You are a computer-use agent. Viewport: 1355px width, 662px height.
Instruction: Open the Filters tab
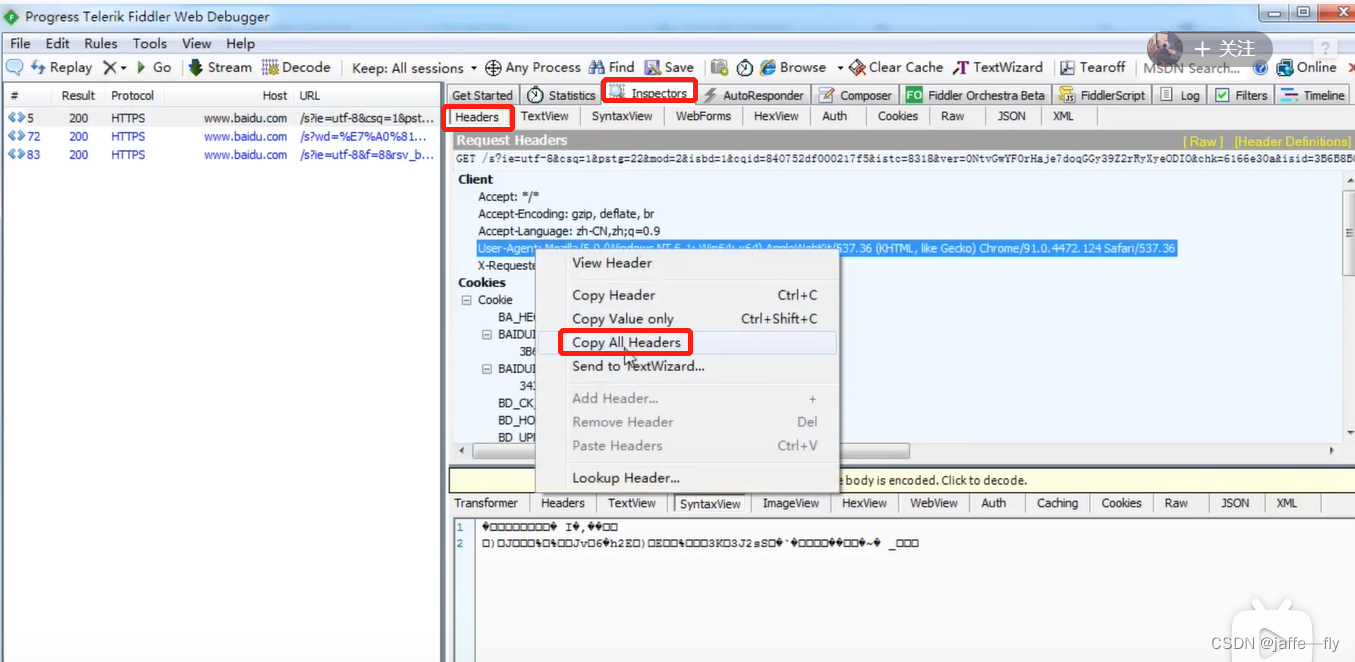point(1241,95)
